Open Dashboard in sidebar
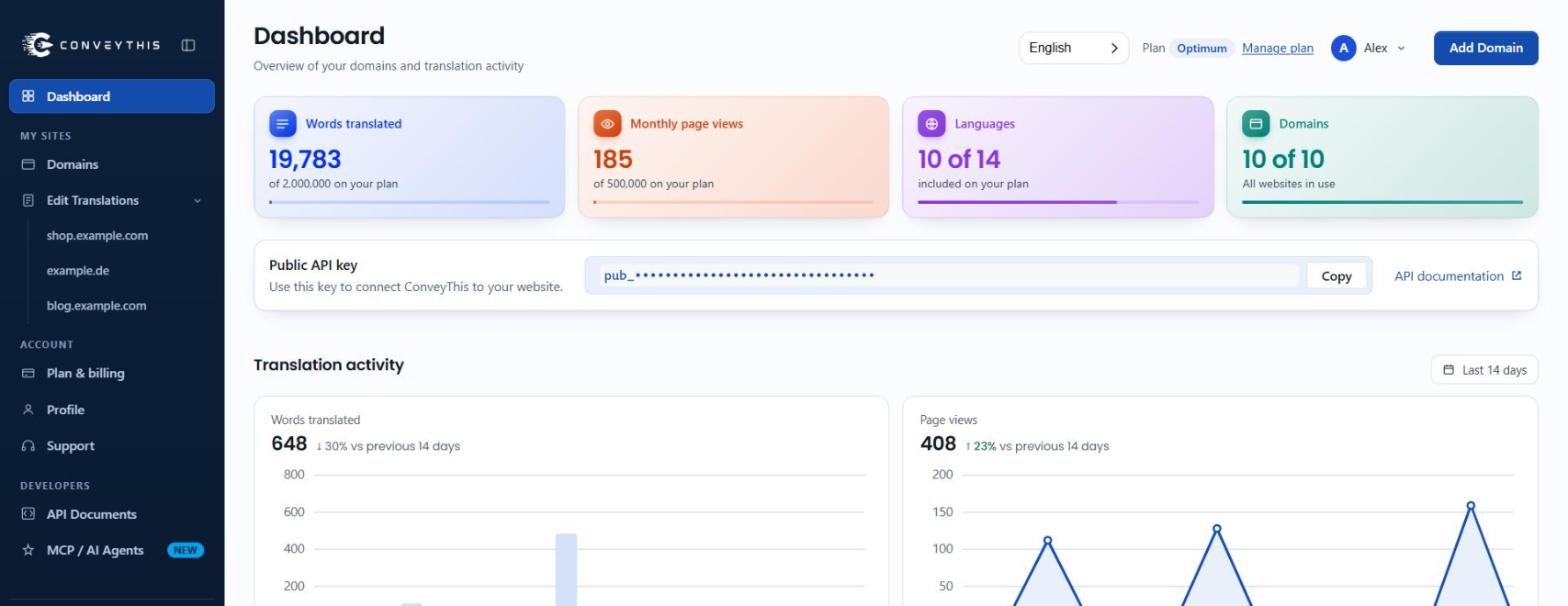This screenshot has height=606, width=1568. [x=112, y=96]
